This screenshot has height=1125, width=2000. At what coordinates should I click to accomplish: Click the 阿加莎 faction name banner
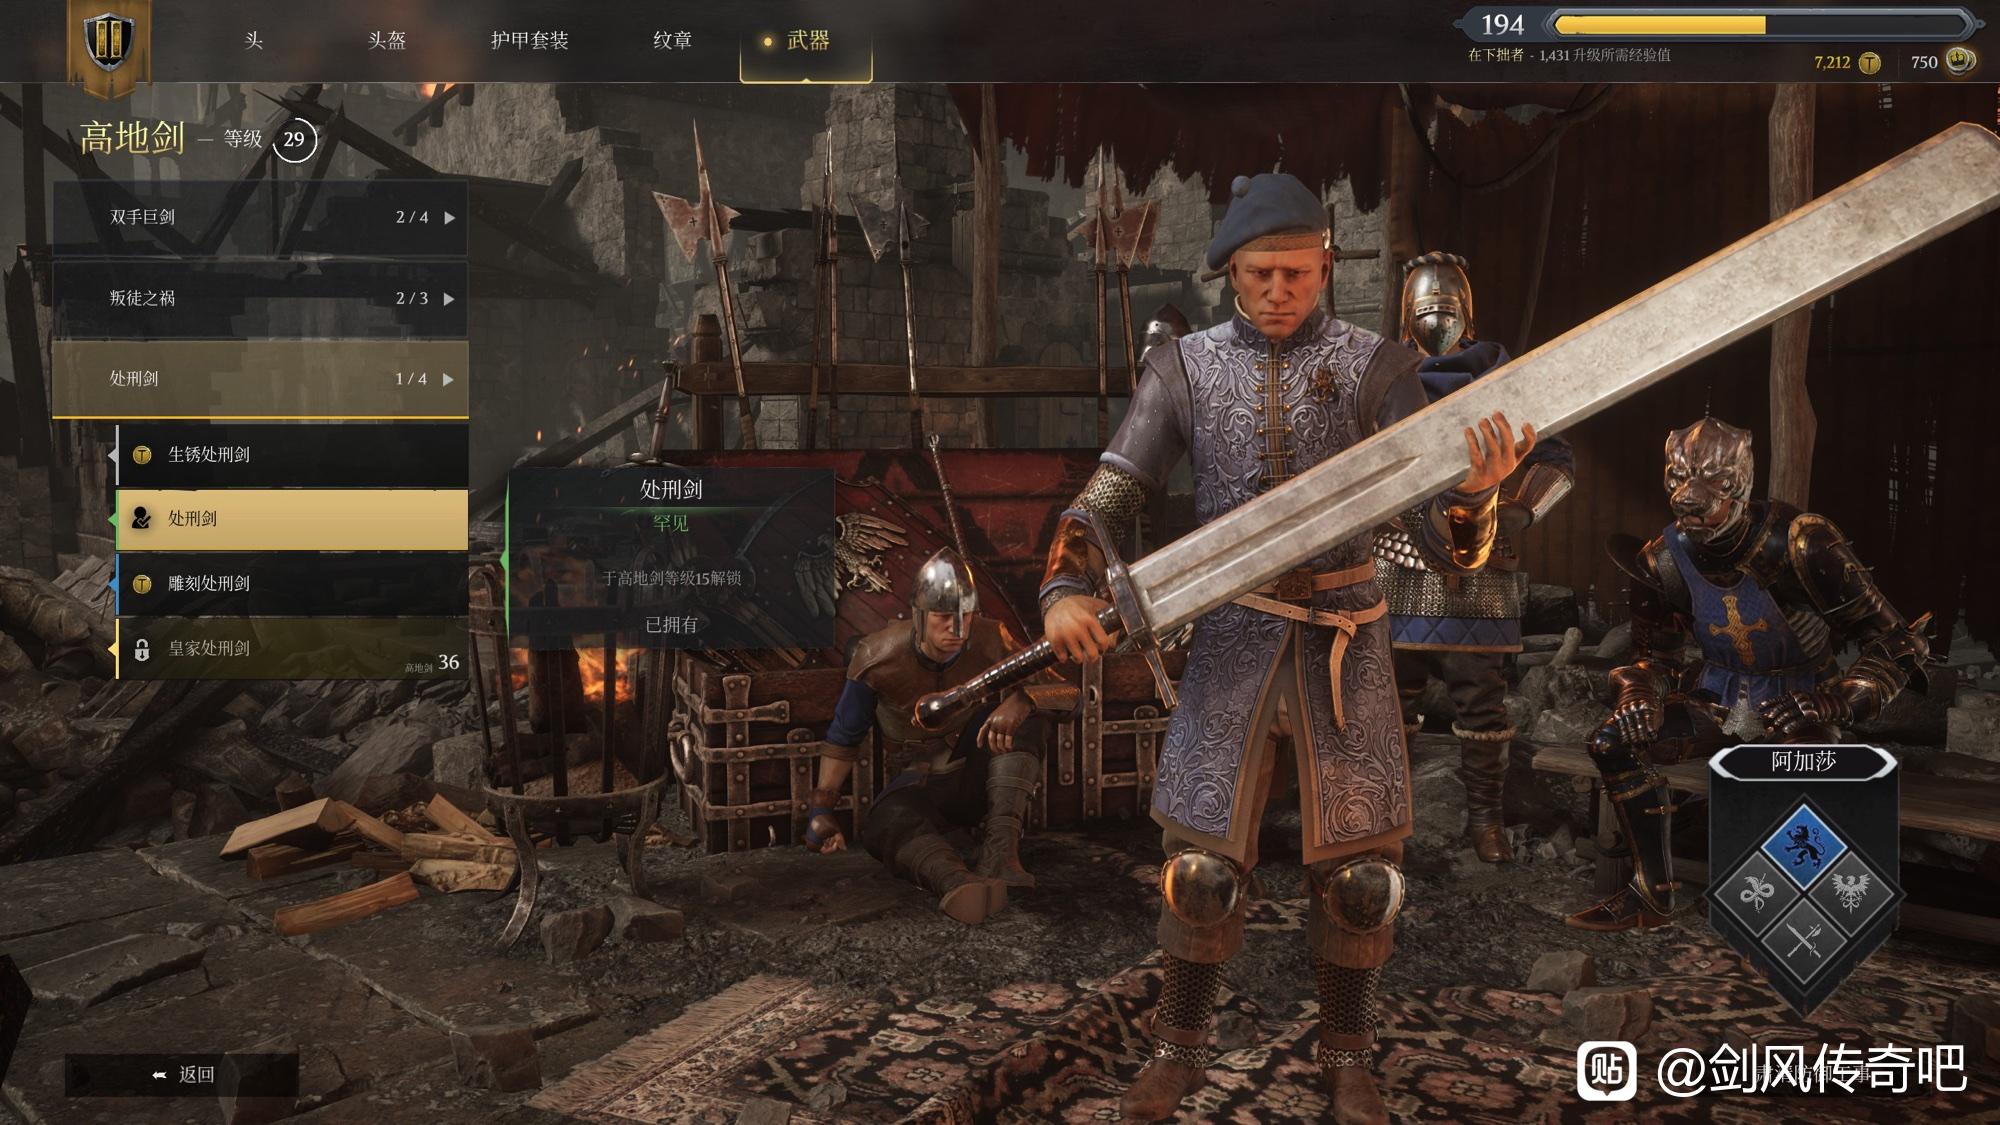click(x=1803, y=762)
